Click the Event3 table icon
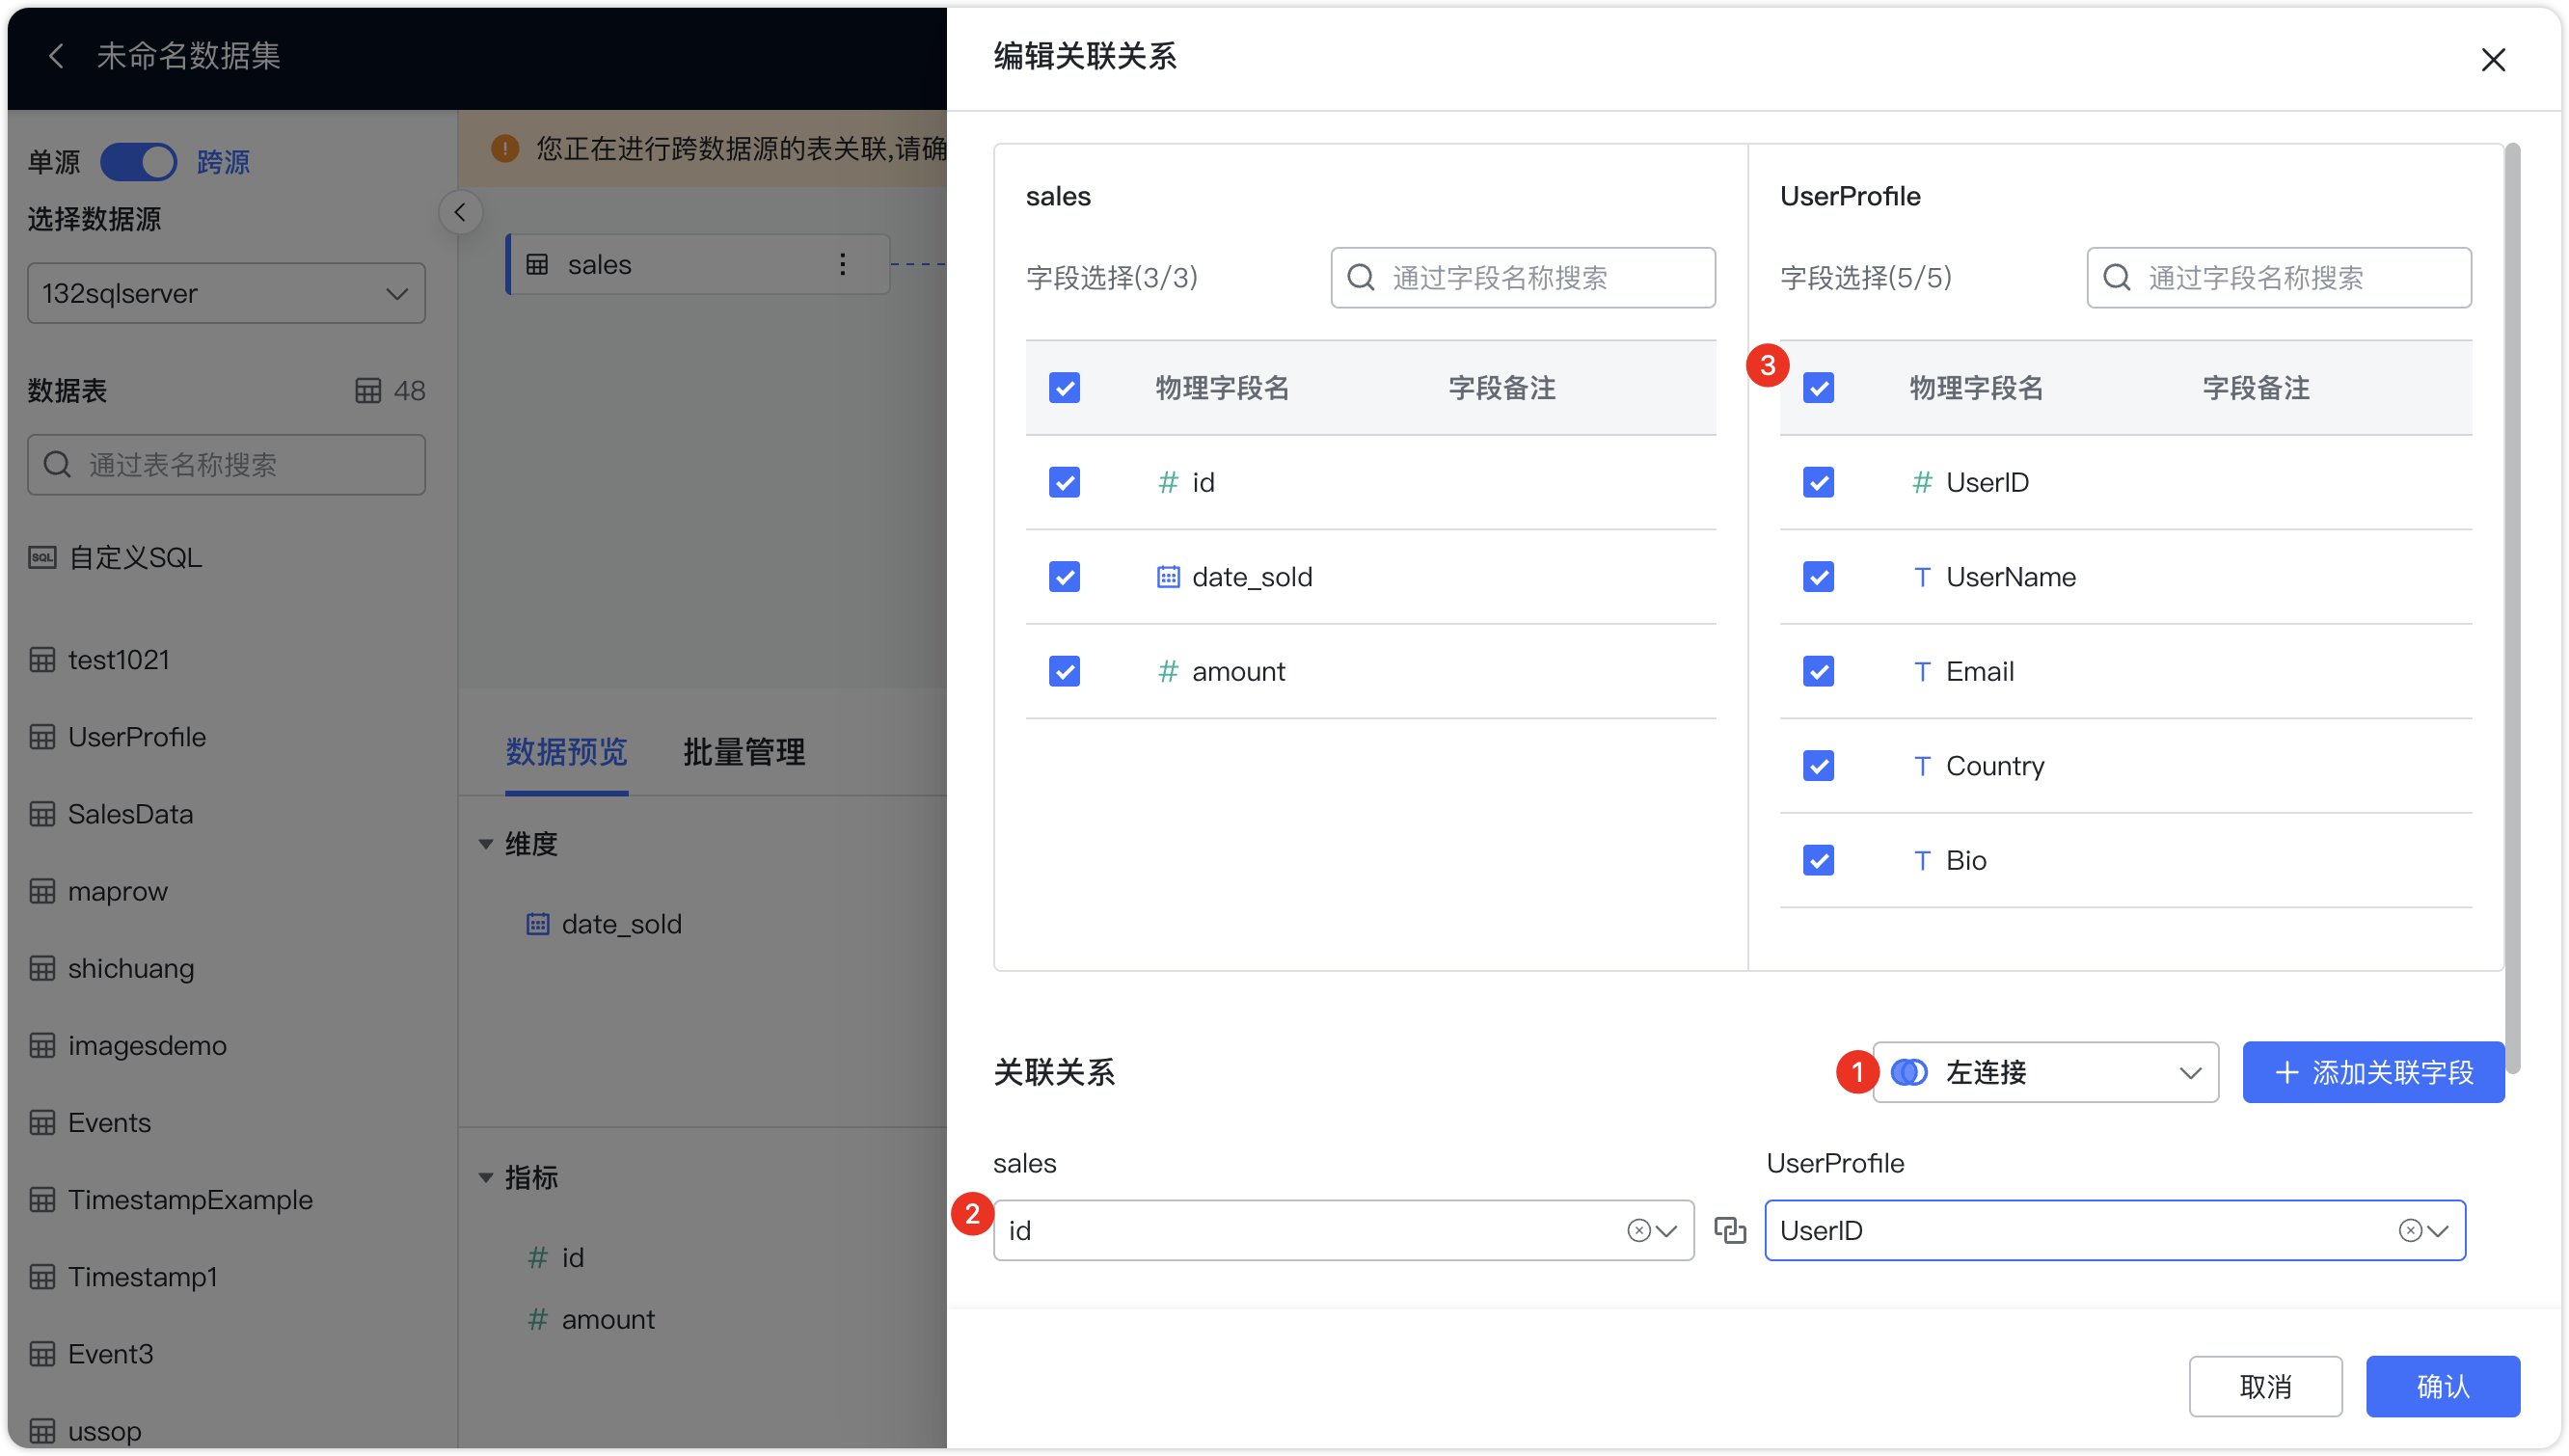 coord(42,1353)
